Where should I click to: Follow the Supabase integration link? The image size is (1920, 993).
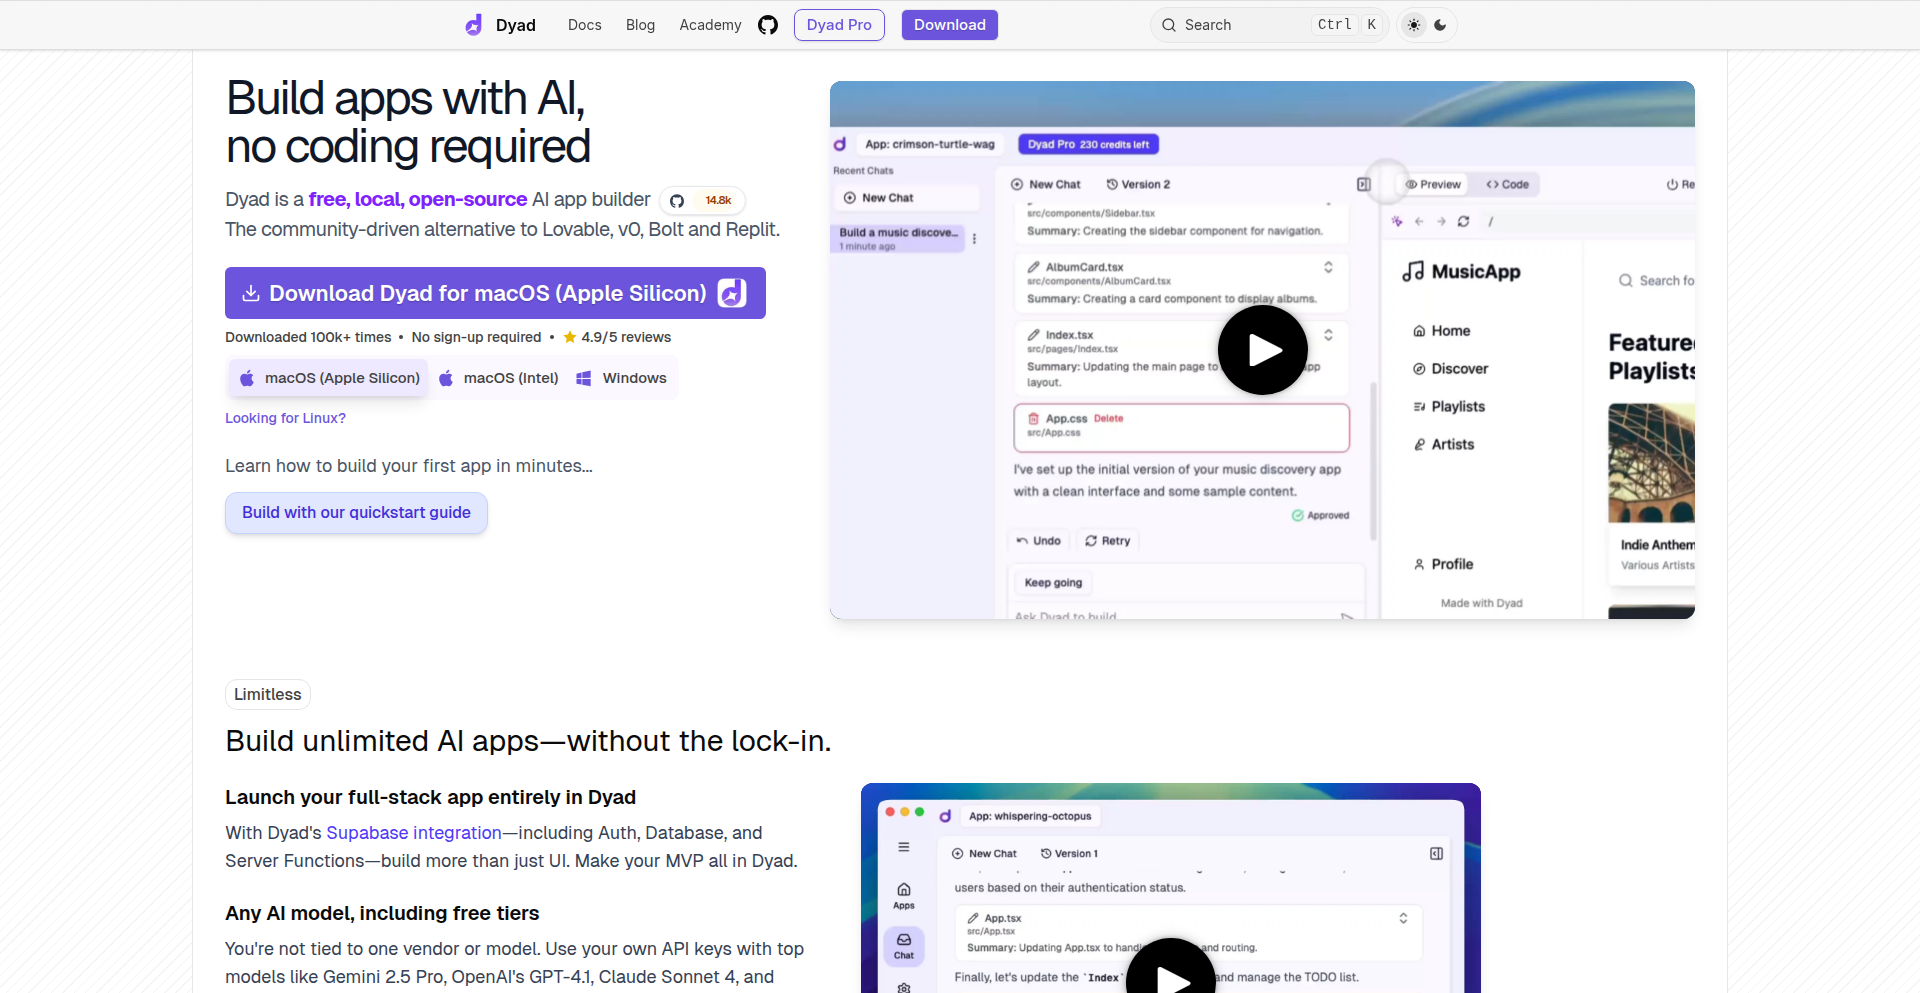tap(414, 833)
